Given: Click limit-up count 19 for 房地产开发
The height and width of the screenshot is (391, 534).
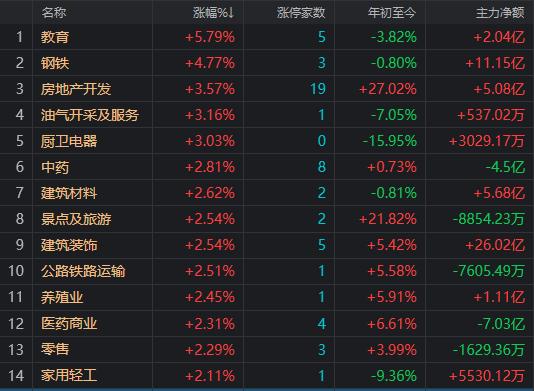Looking at the screenshot, I should [318, 89].
